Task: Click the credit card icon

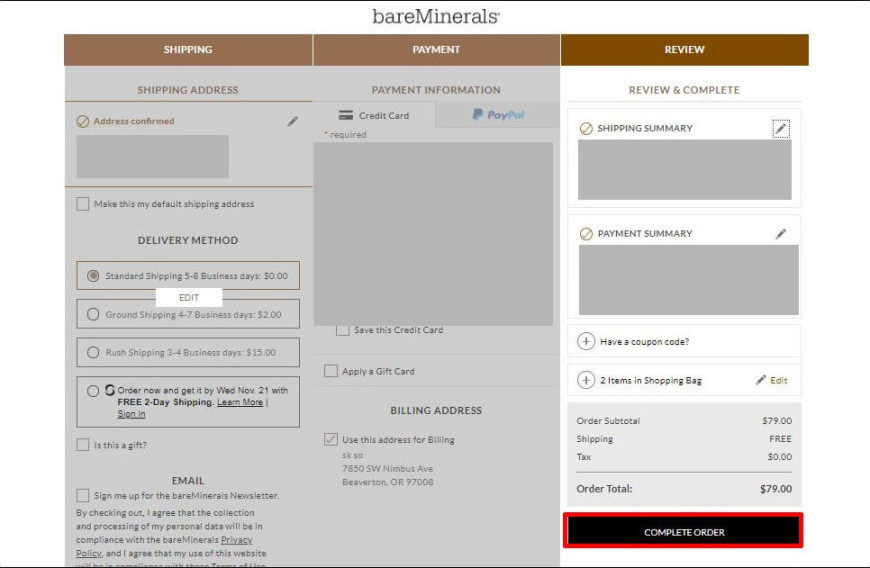Action: point(346,115)
